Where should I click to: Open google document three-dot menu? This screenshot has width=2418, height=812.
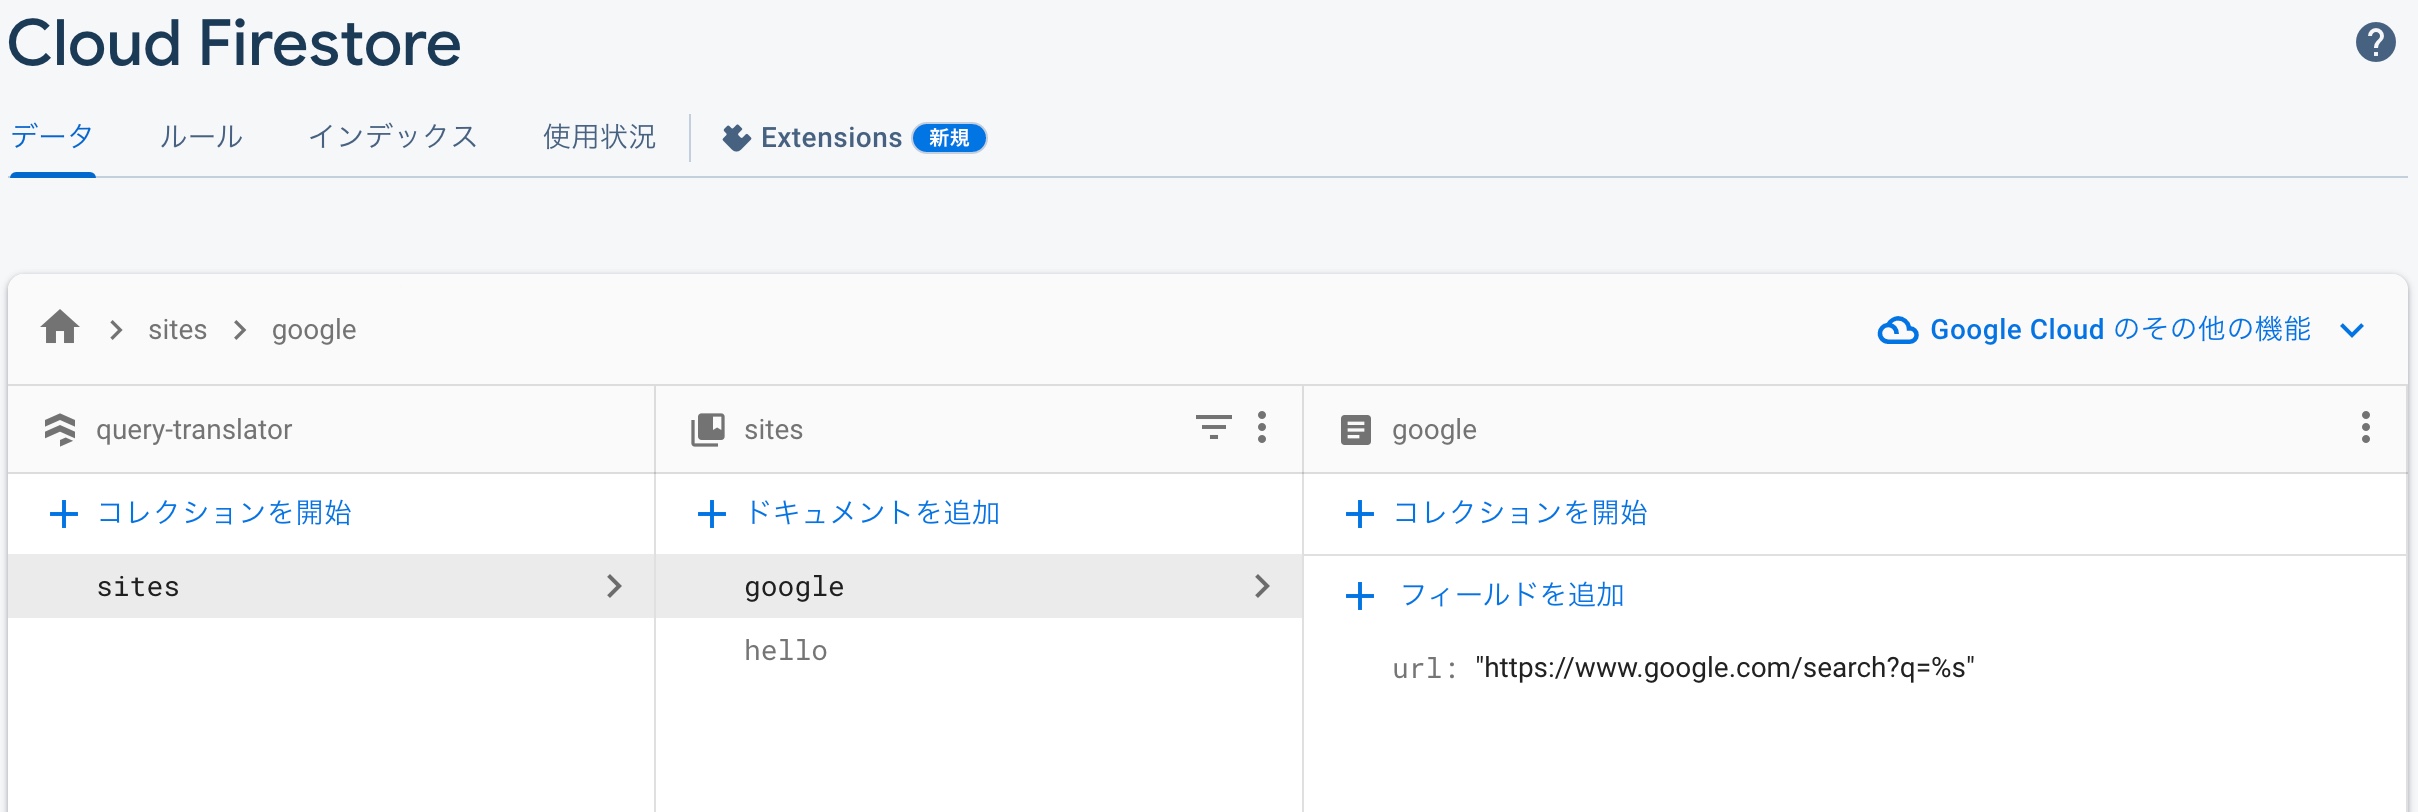point(2365,428)
